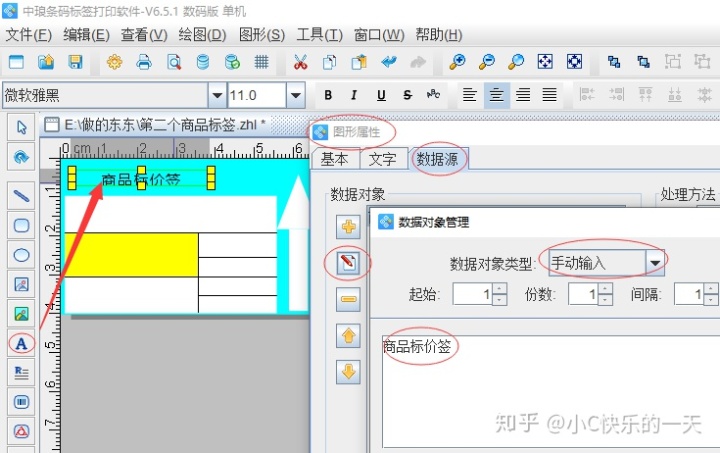Center align the text
This screenshot has width=720, height=453.
pos(496,95)
